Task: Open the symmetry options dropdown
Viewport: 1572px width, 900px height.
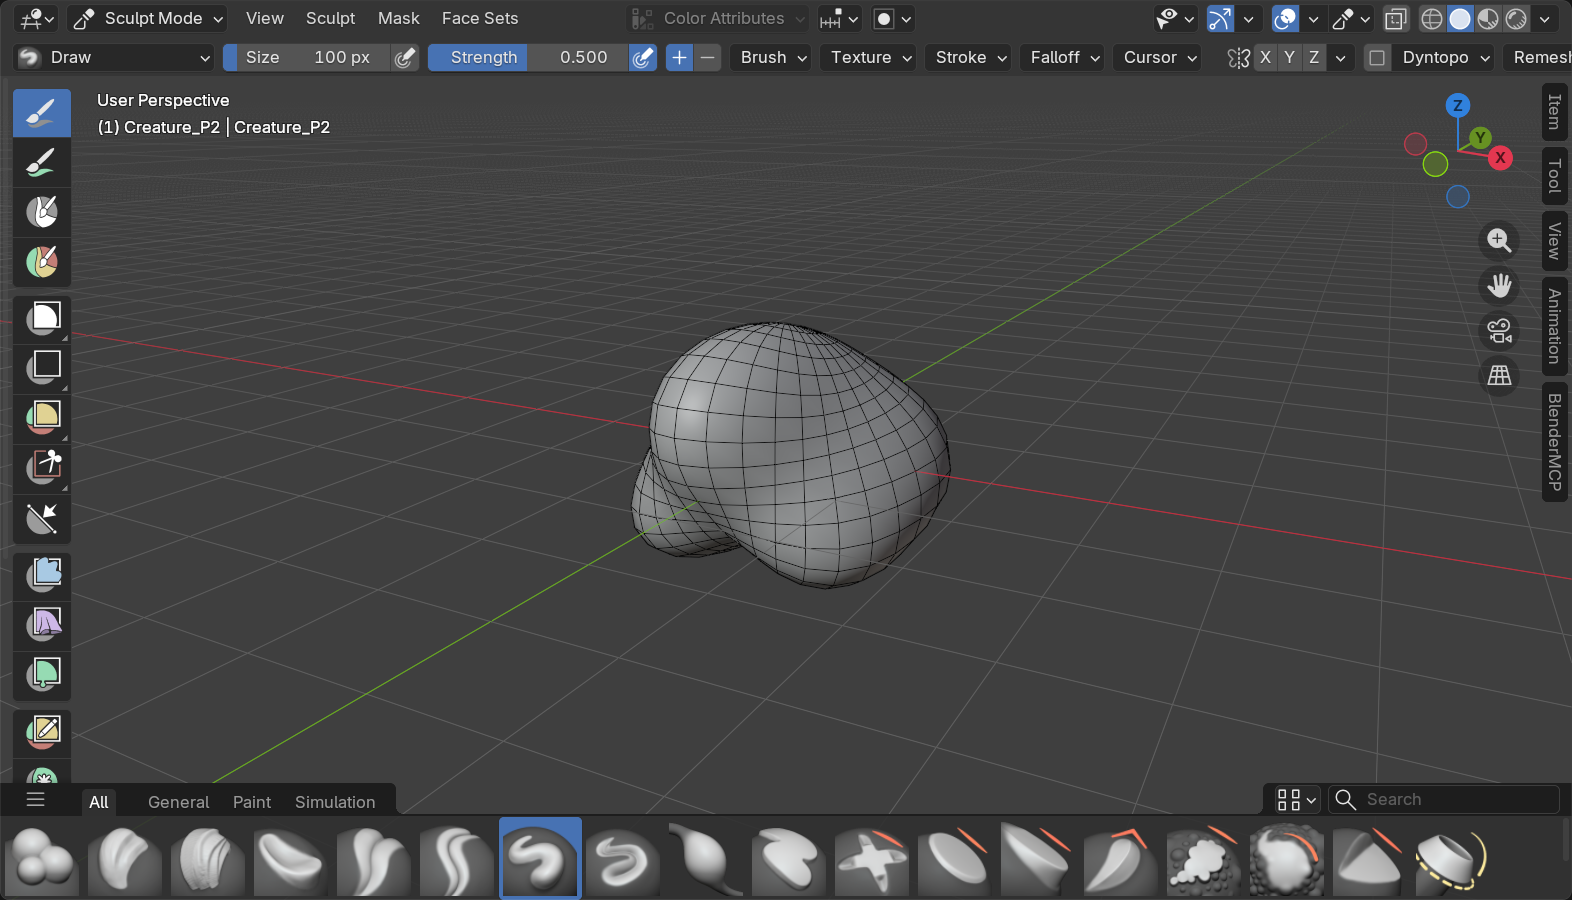Action: 1341,58
